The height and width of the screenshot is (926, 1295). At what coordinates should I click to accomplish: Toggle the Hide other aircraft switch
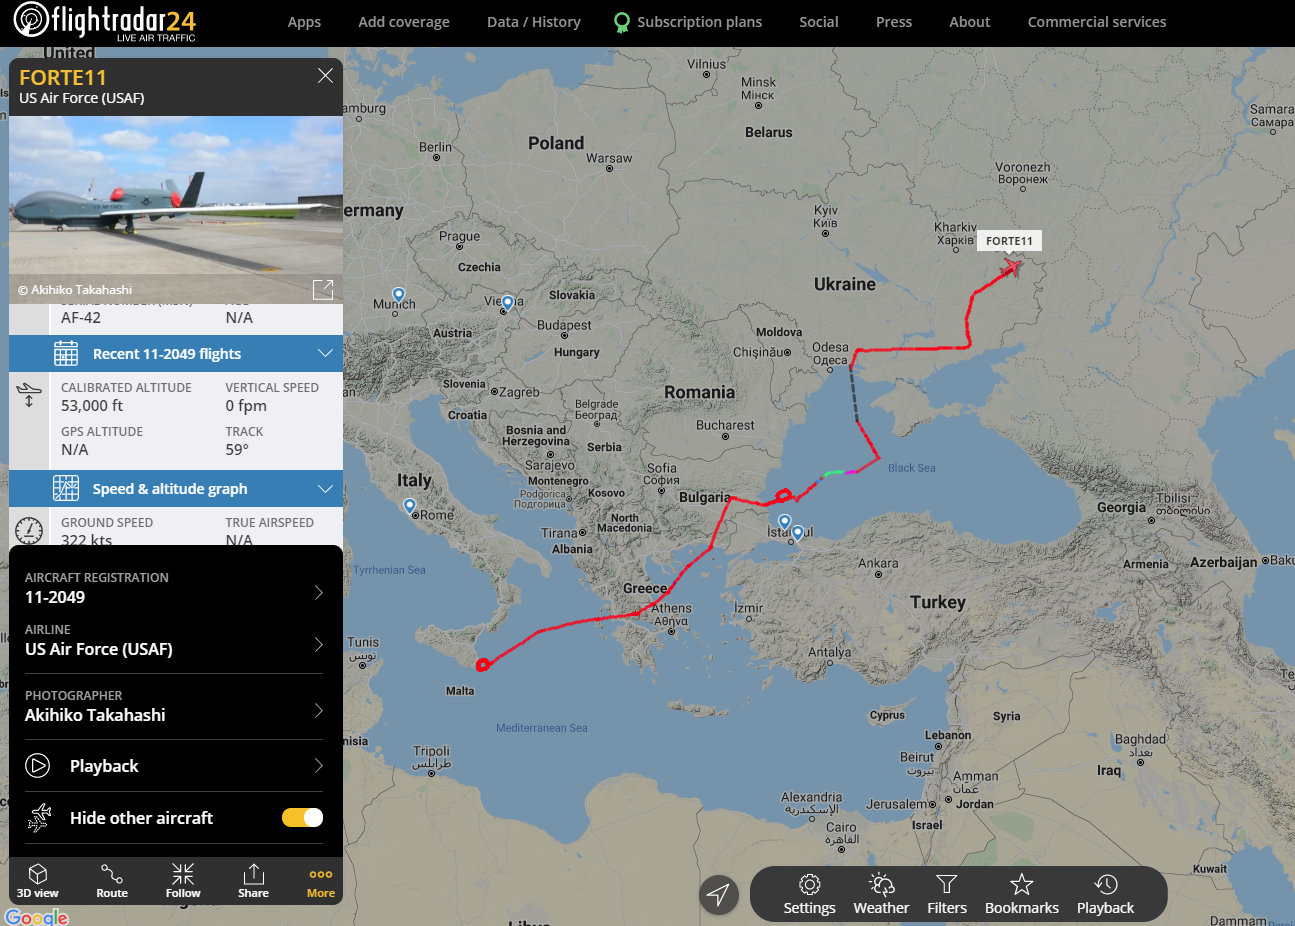[x=302, y=818]
